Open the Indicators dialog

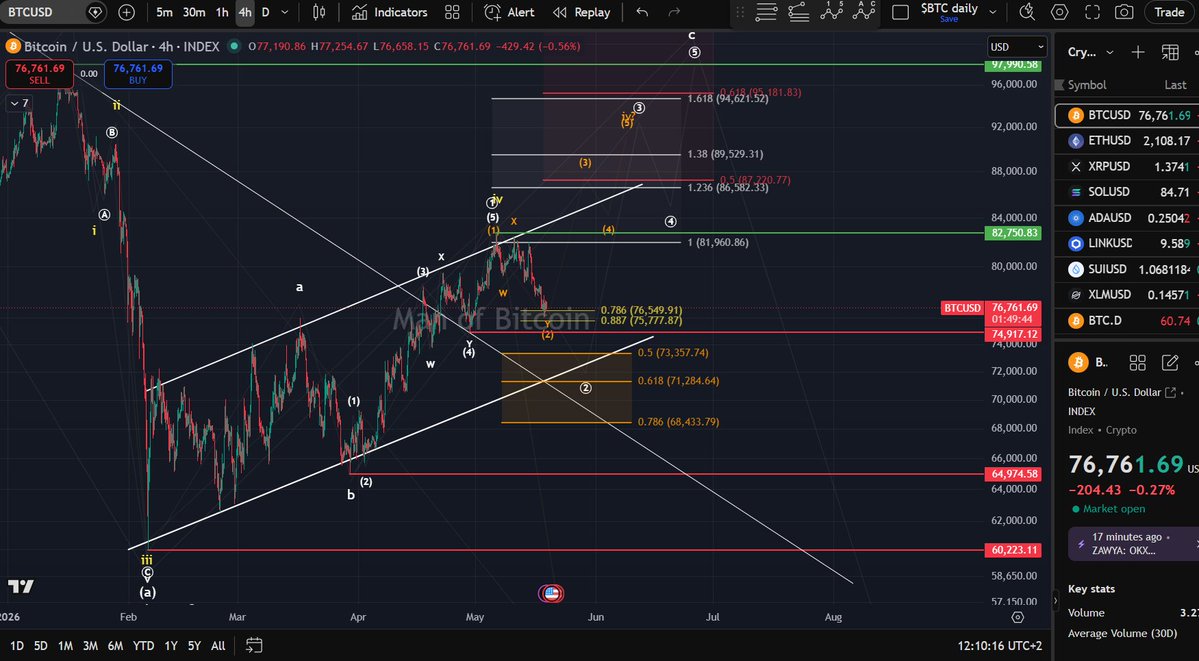tap(390, 12)
